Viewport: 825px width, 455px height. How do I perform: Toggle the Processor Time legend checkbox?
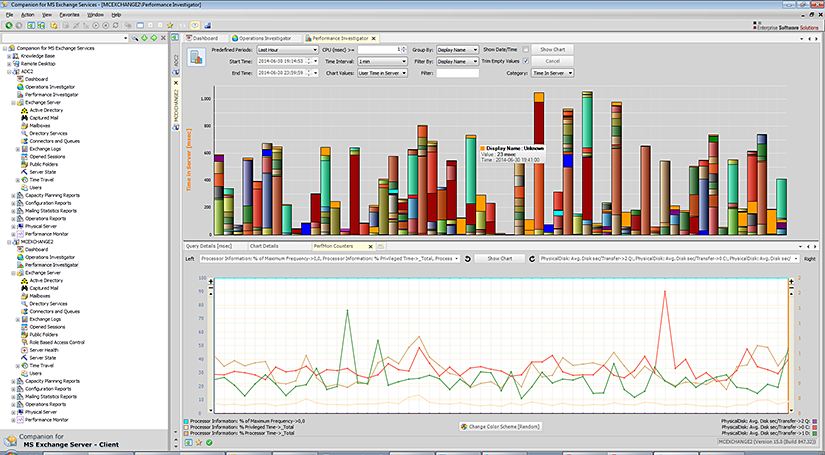[186, 433]
